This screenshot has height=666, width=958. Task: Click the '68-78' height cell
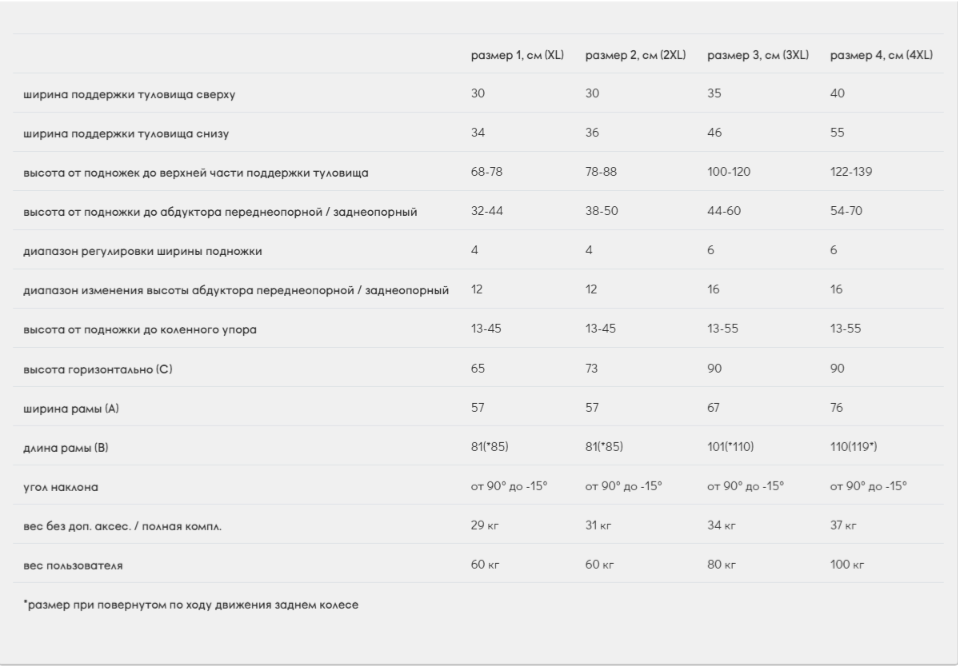pyautogui.click(x=485, y=172)
